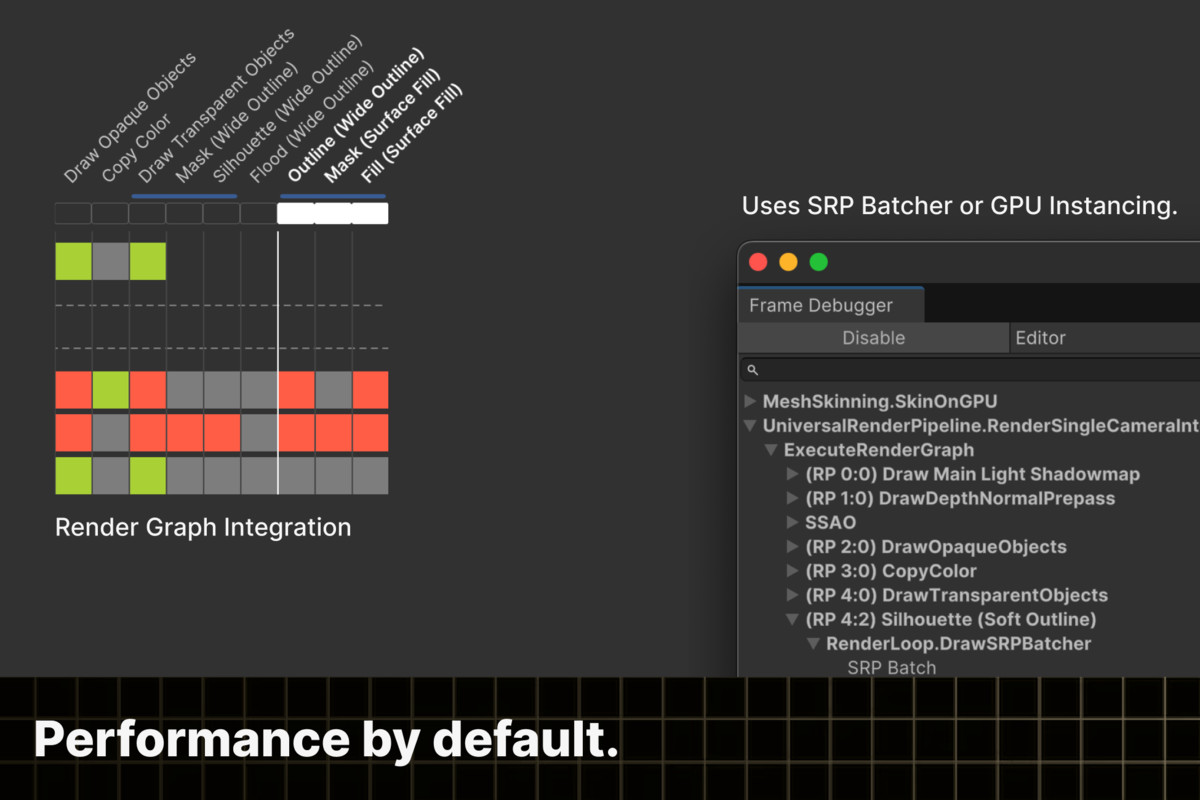Click the red close window button

point(758,262)
